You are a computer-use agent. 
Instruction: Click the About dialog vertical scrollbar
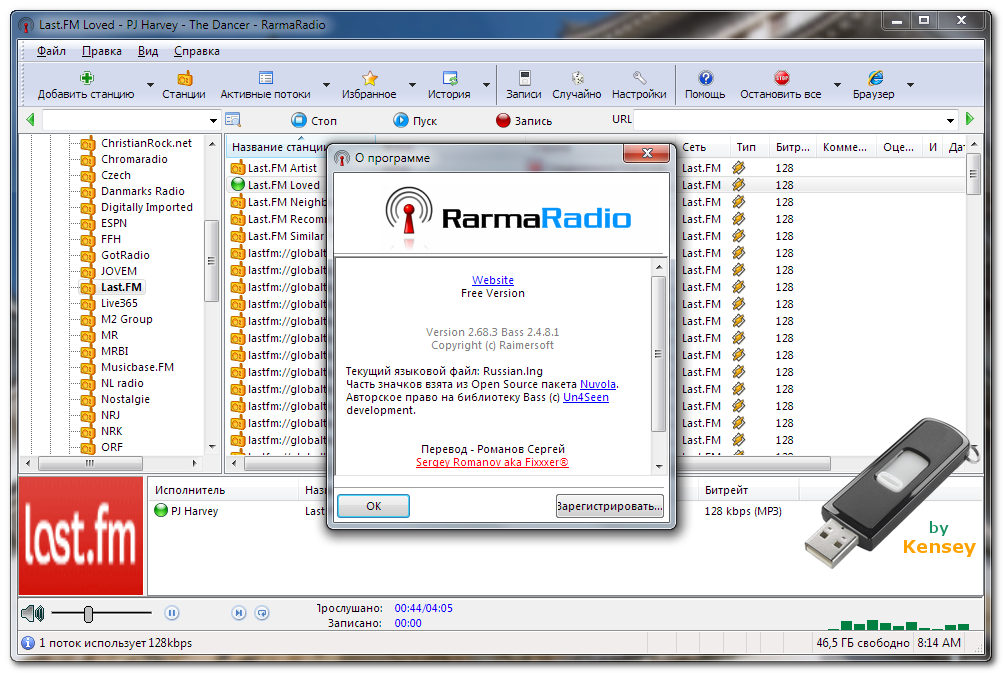coord(659,355)
